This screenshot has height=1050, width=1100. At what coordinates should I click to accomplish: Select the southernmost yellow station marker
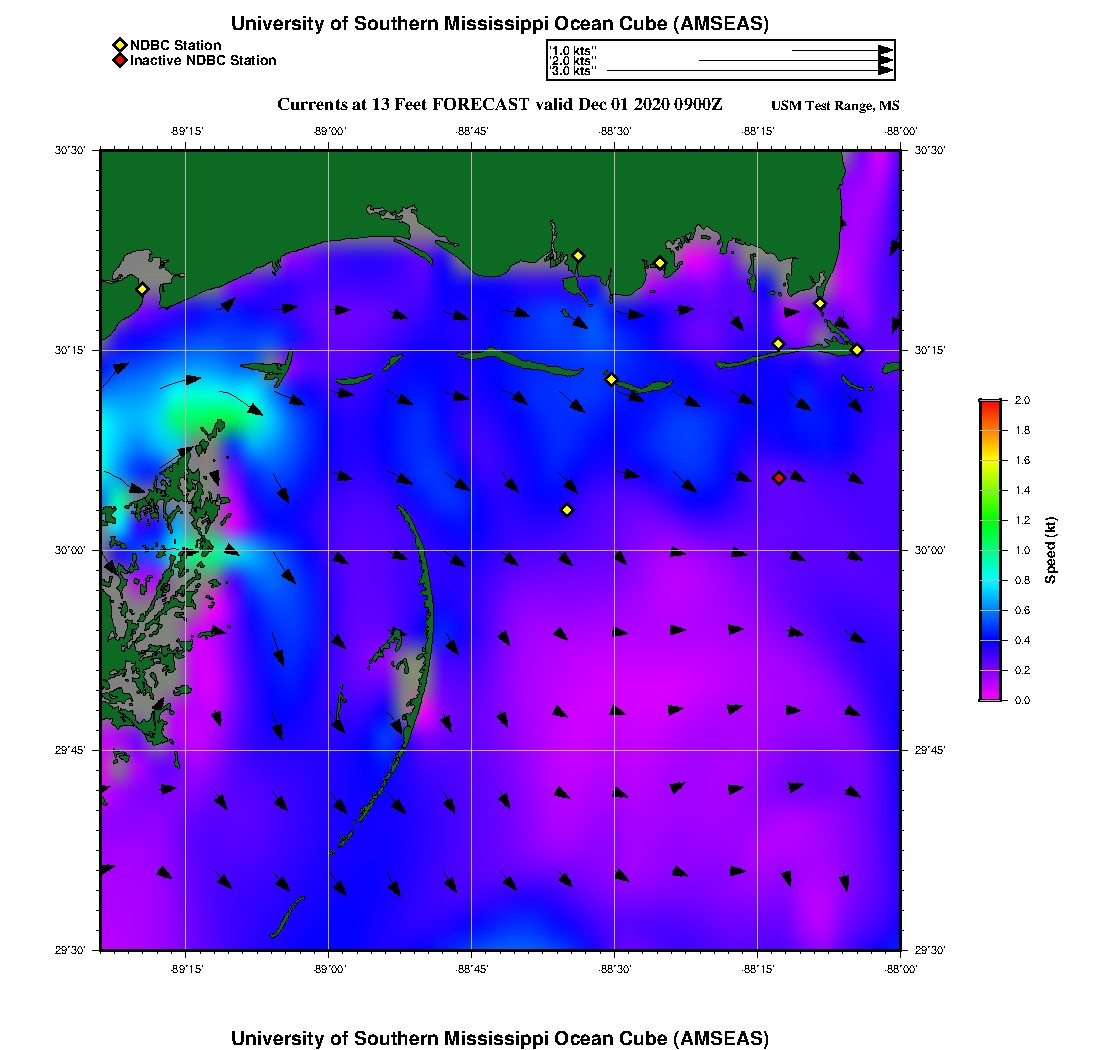coord(567,510)
